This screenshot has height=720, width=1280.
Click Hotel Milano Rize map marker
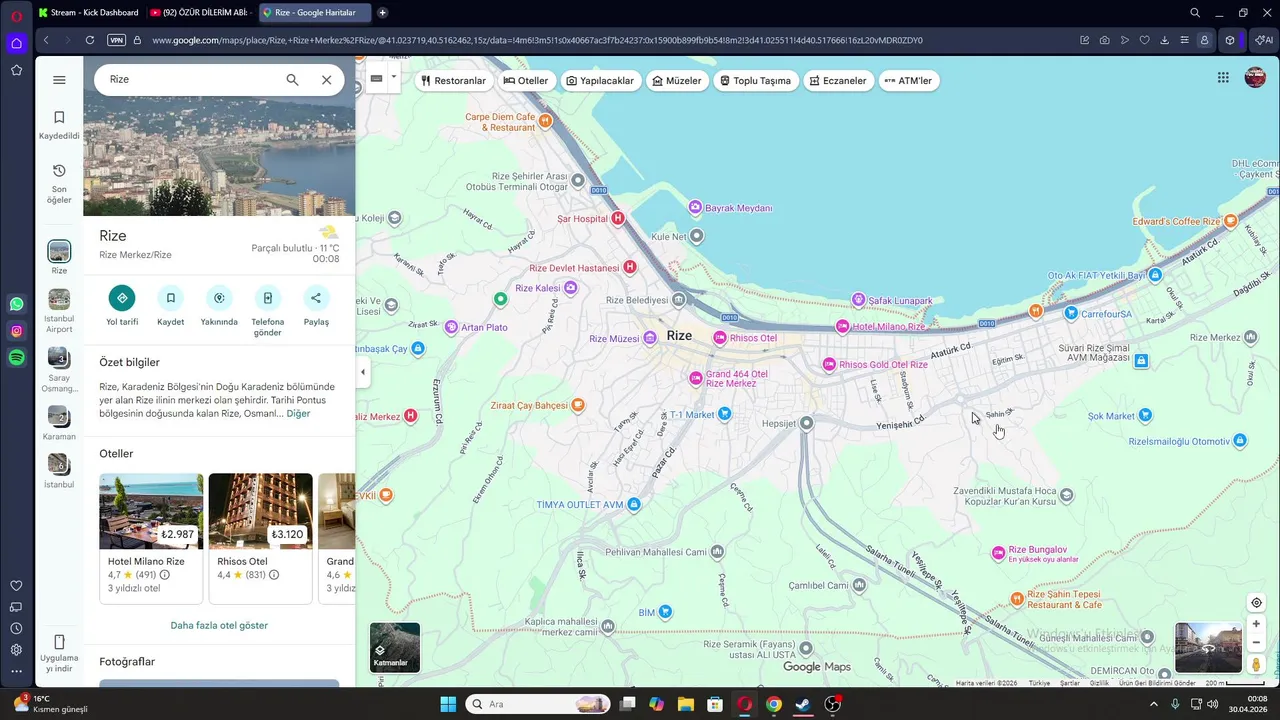tap(842, 327)
